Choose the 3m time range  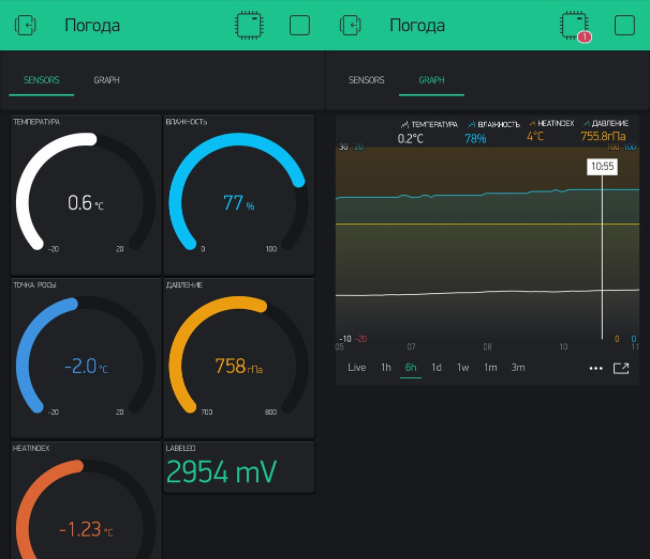518,367
